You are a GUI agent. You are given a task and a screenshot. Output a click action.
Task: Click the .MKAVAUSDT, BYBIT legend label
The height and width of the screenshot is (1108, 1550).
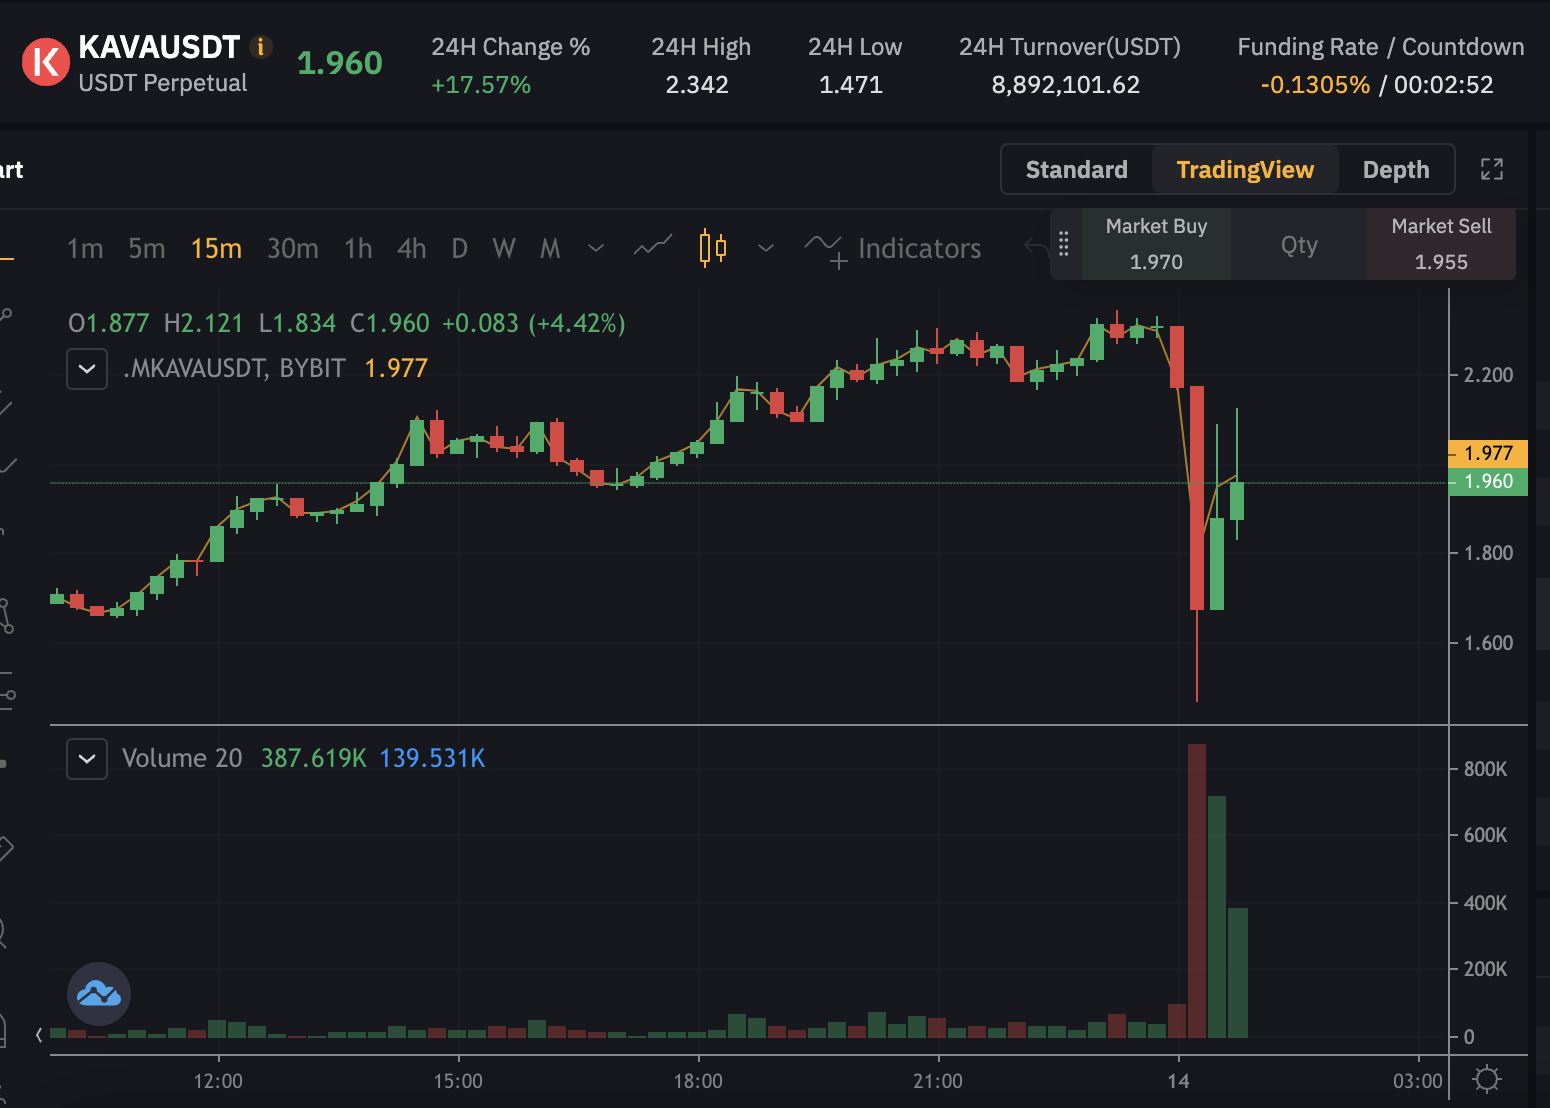click(234, 368)
